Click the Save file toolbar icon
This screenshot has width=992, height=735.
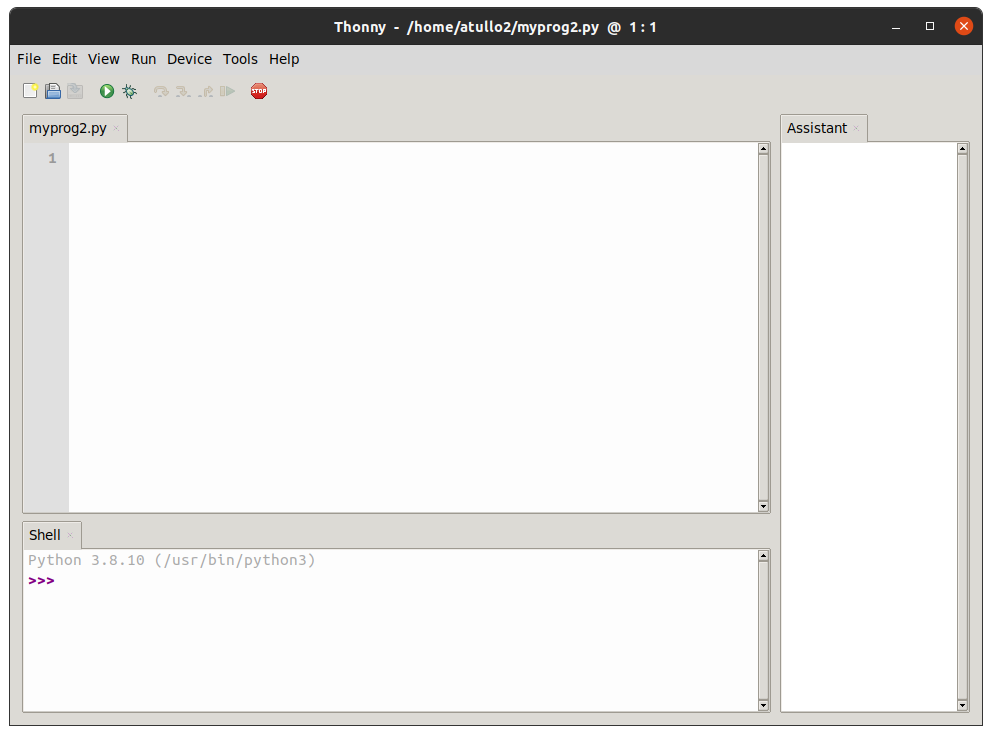tap(75, 91)
